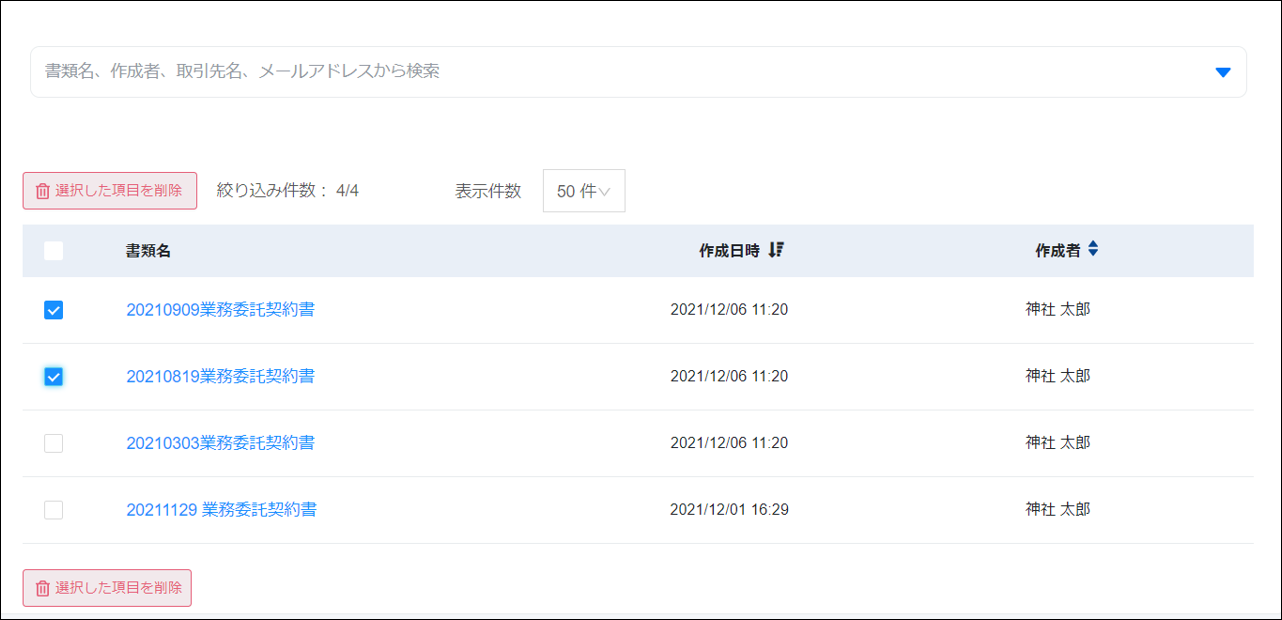1282x620 pixels.
Task: Click the delete button below the table
Action: coord(107,588)
